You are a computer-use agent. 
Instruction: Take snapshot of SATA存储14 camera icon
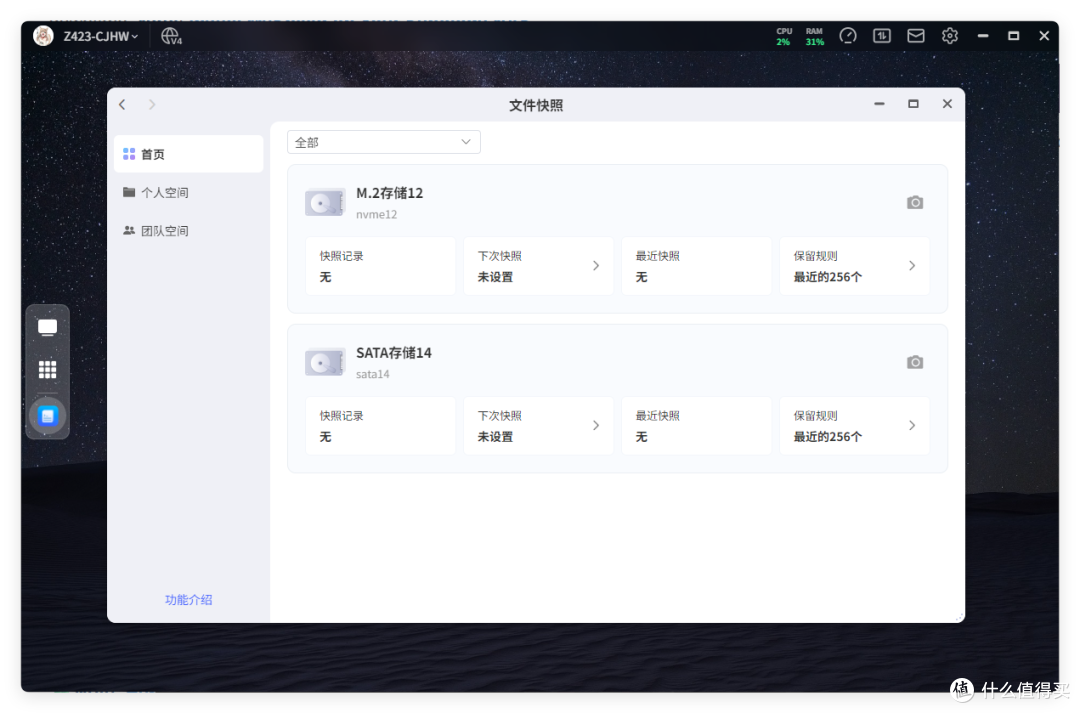915,362
